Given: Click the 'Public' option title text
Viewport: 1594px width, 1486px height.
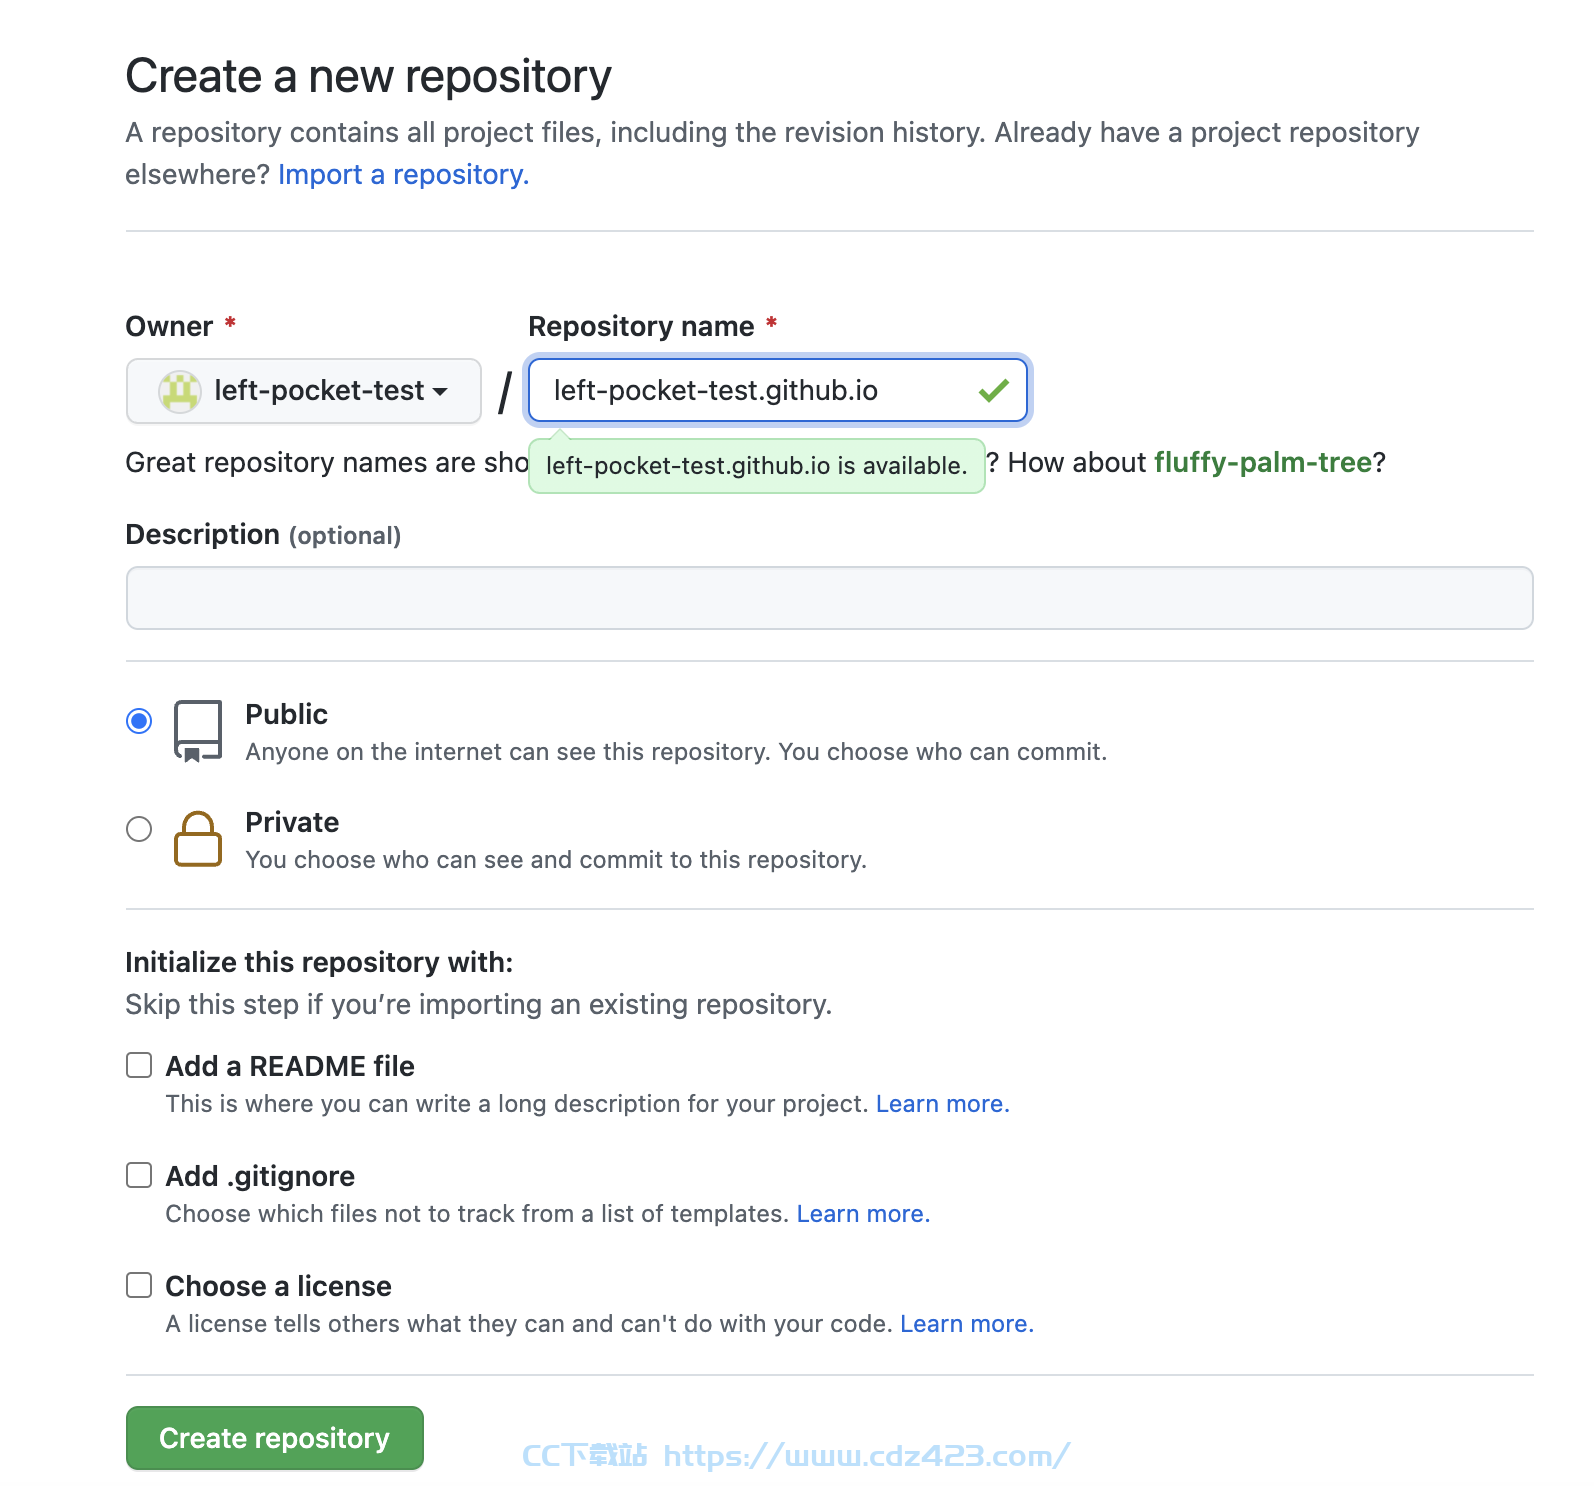Looking at the screenshot, I should 287,714.
